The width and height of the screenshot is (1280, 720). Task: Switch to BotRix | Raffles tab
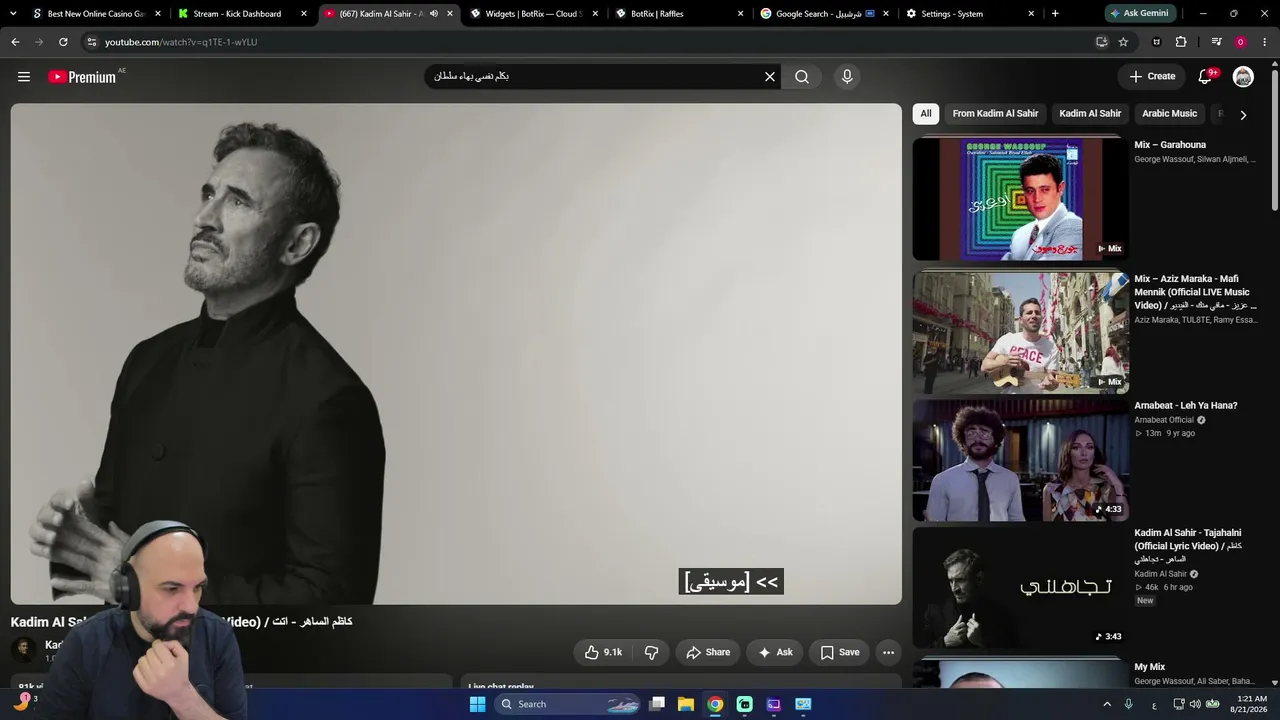tap(680, 14)
